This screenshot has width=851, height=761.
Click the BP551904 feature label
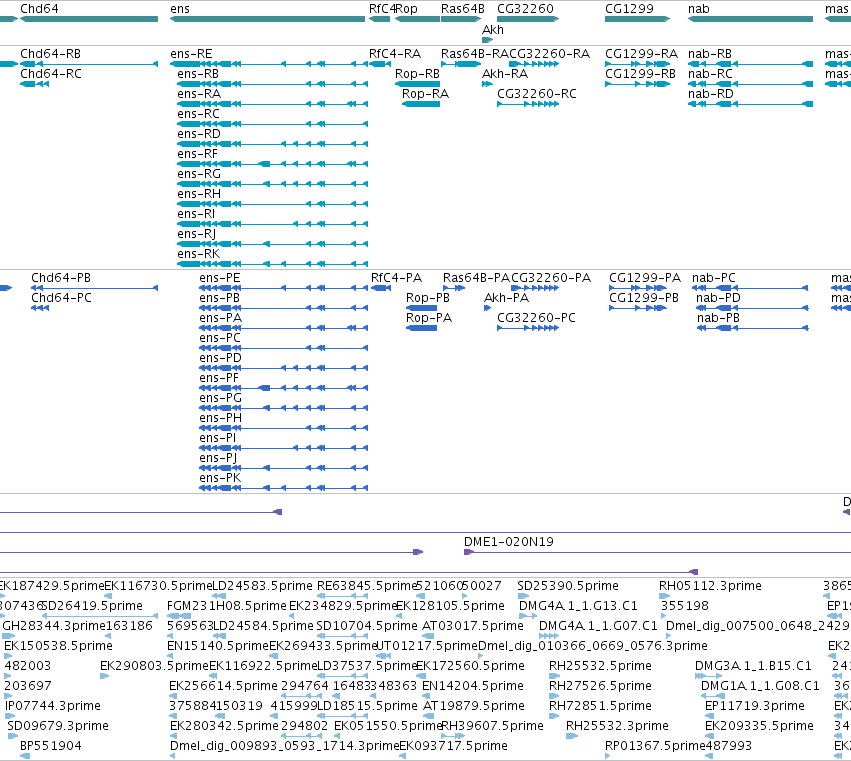(50, 746)
